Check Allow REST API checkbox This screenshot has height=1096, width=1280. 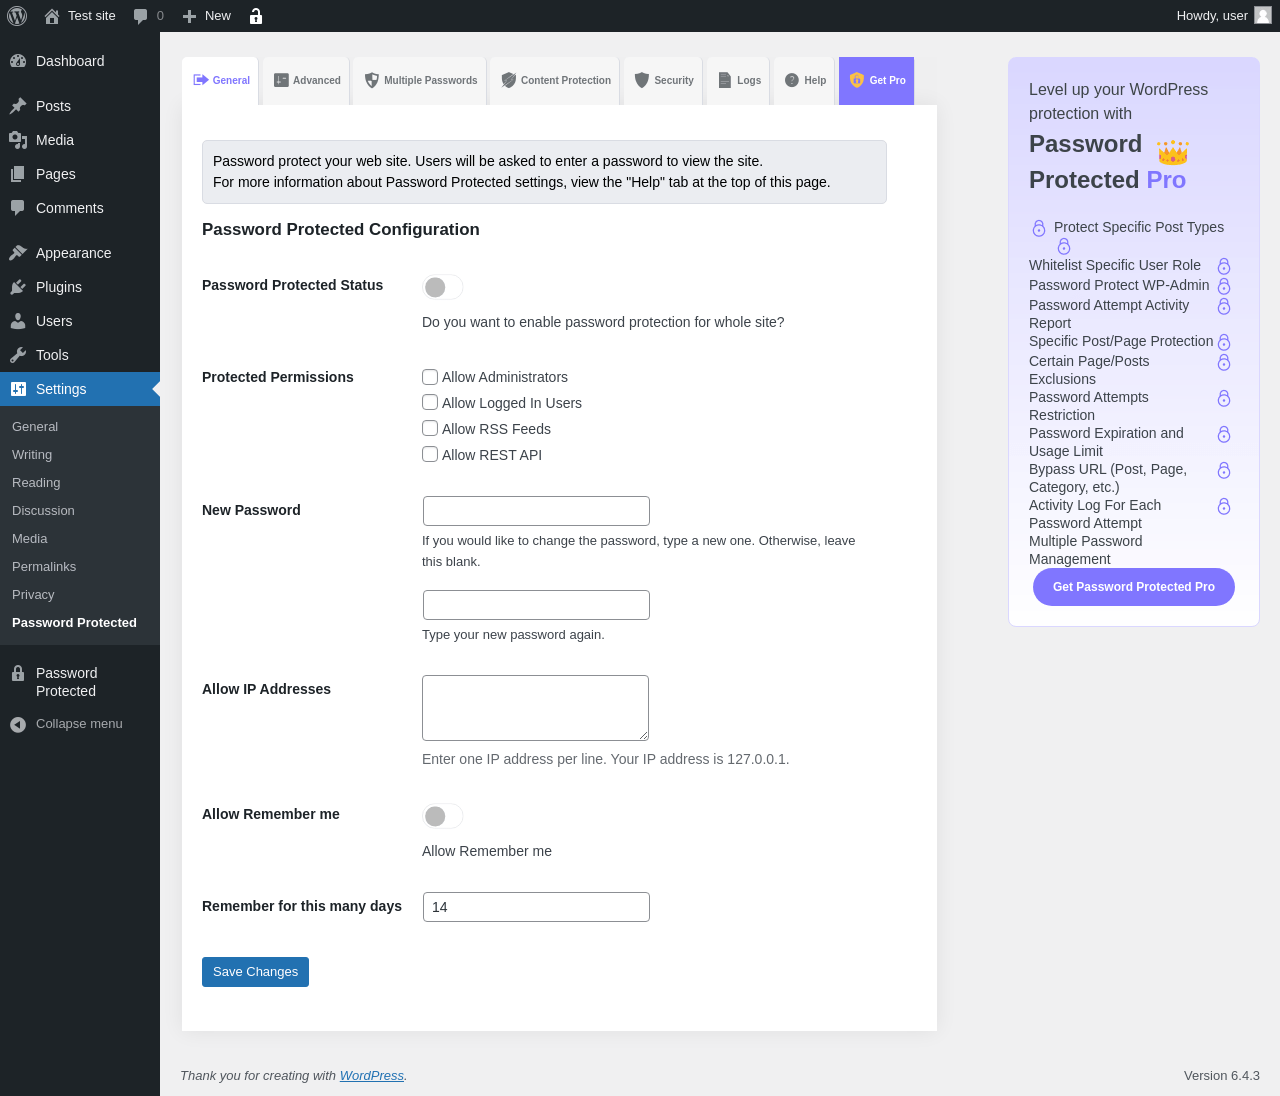click(430, 454)
